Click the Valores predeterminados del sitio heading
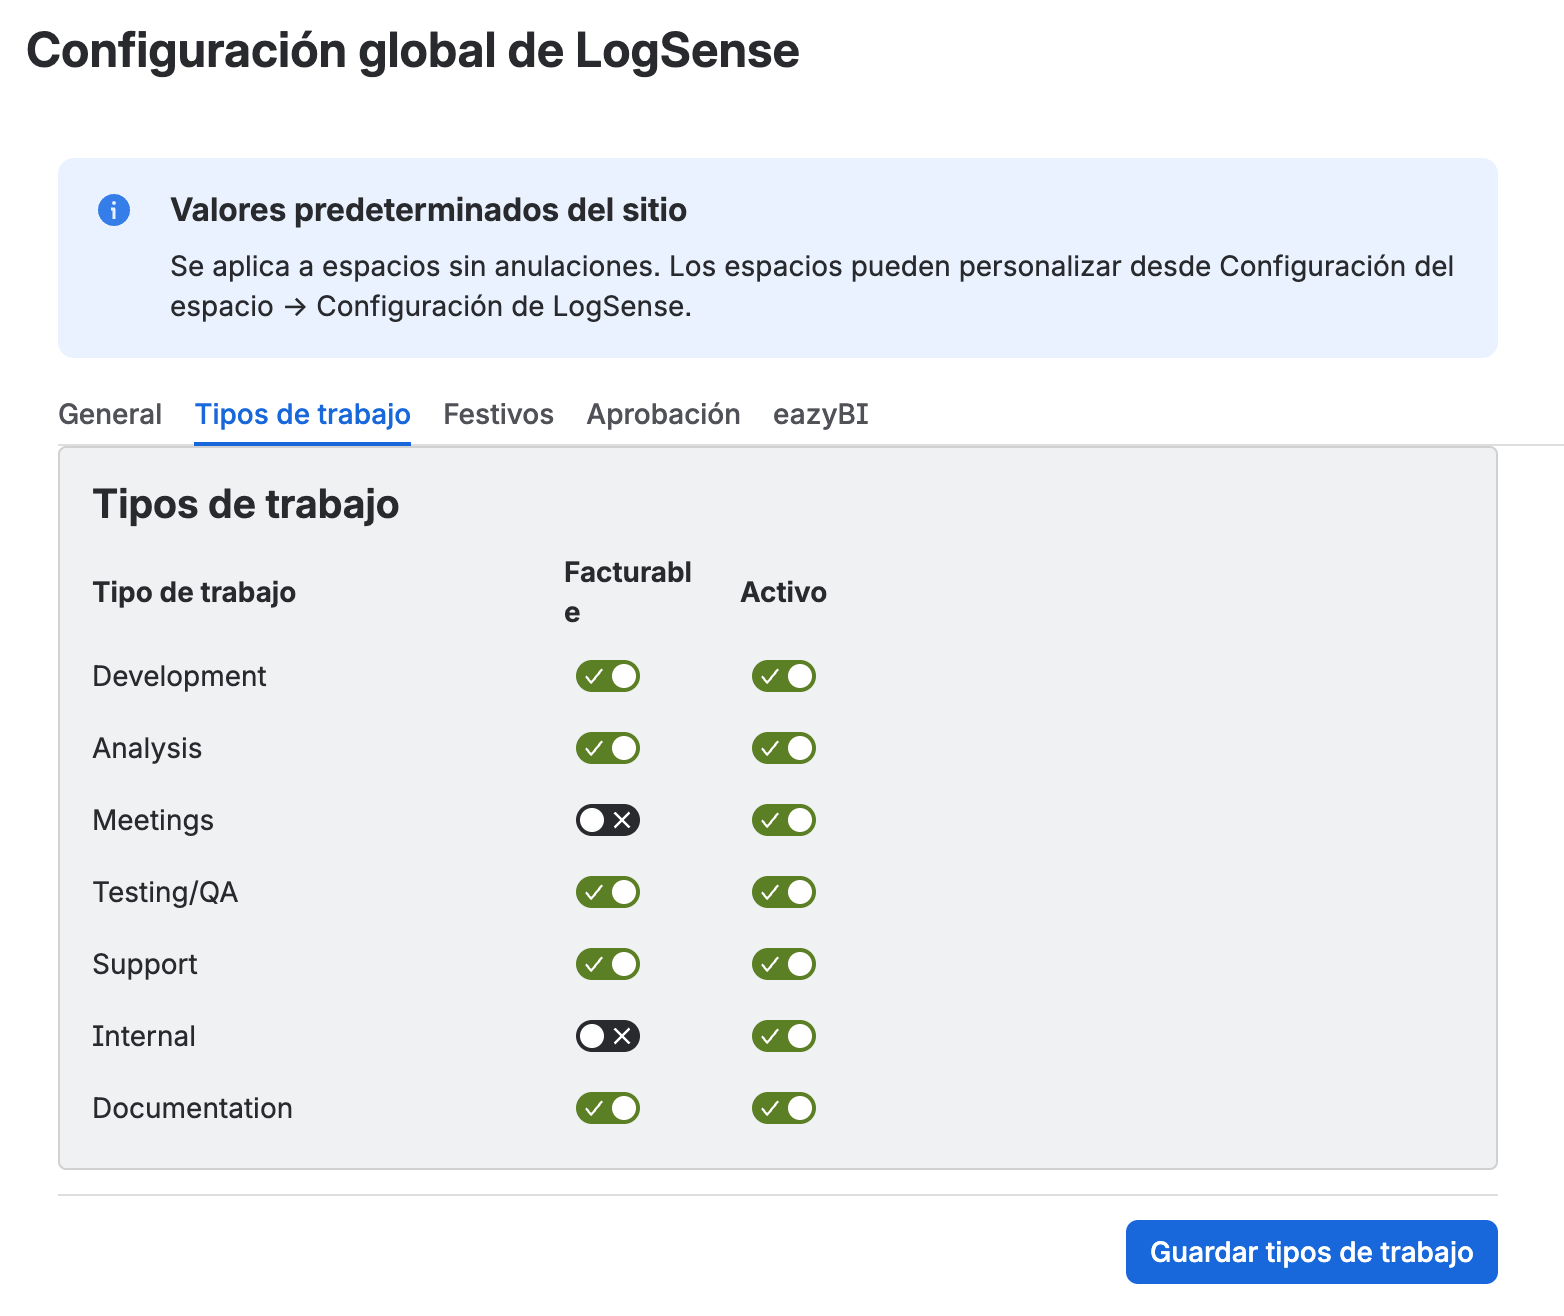Image resolution: width=1564 pixels, height=1316 pixels. 428,210
